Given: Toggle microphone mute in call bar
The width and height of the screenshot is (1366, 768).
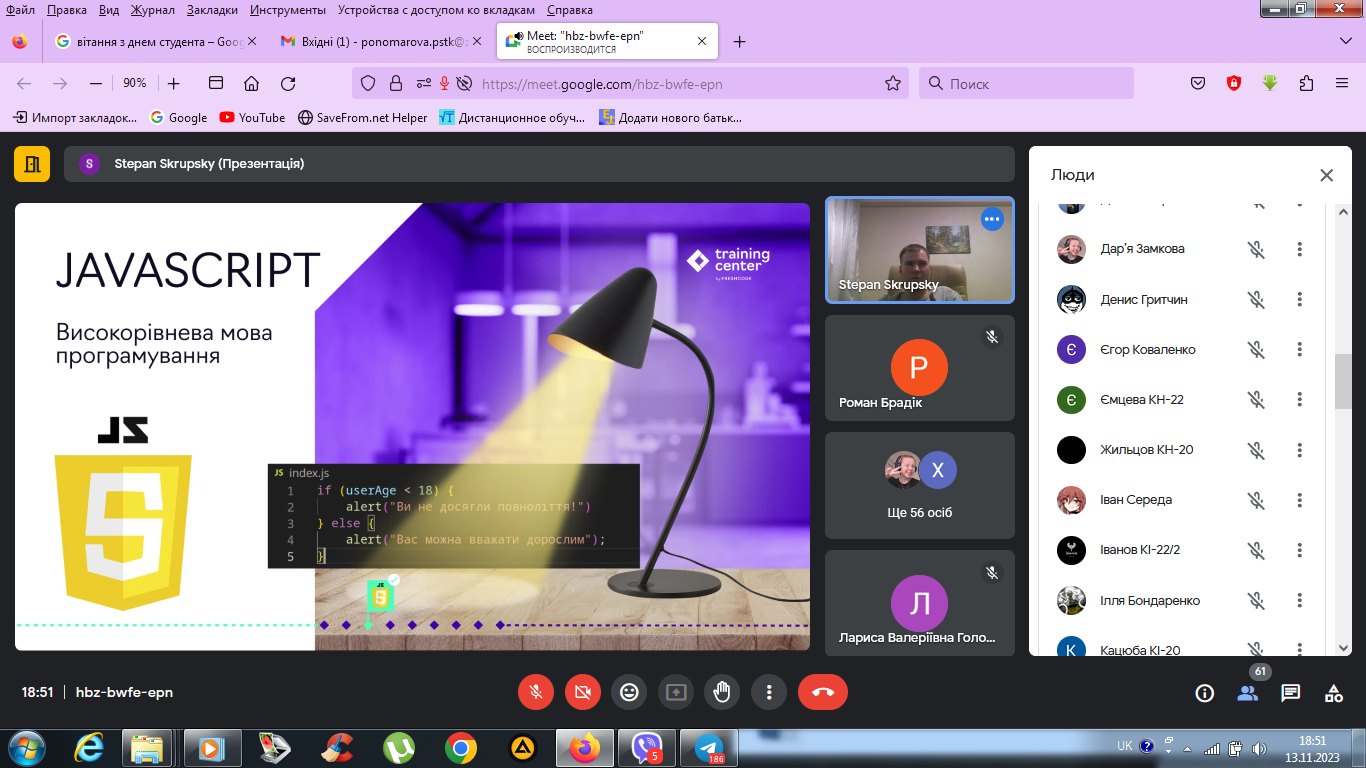Looking at the screenshot, I should (536, 692).
